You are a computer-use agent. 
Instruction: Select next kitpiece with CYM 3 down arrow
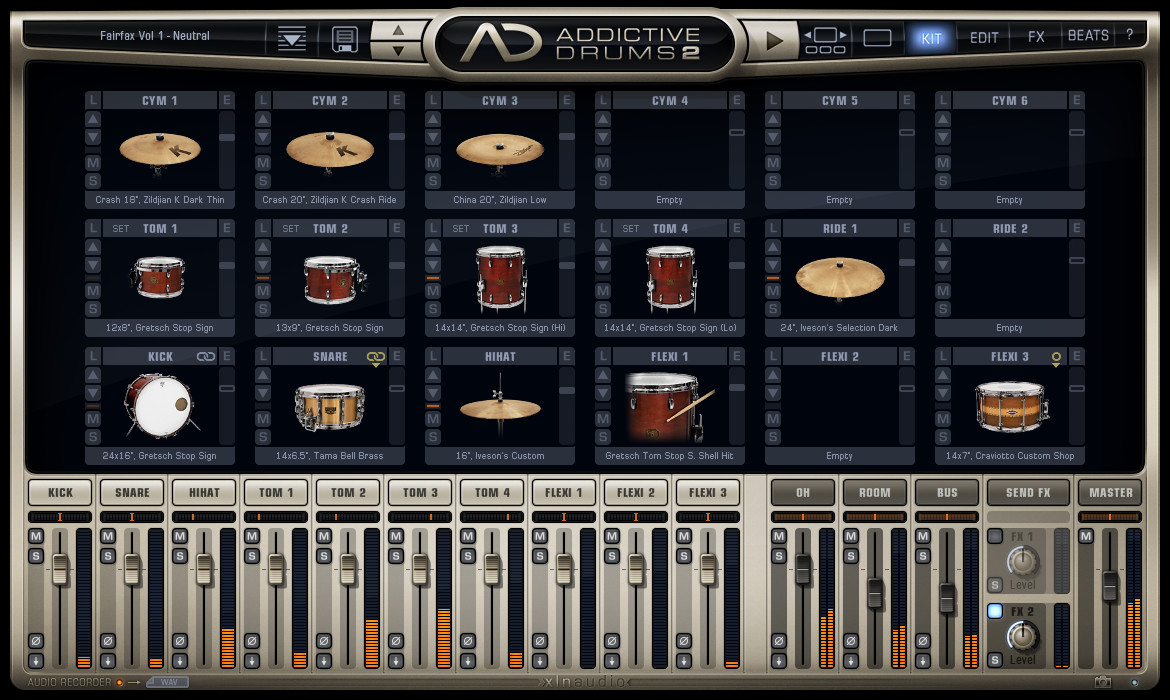click(x=433, y=137)
